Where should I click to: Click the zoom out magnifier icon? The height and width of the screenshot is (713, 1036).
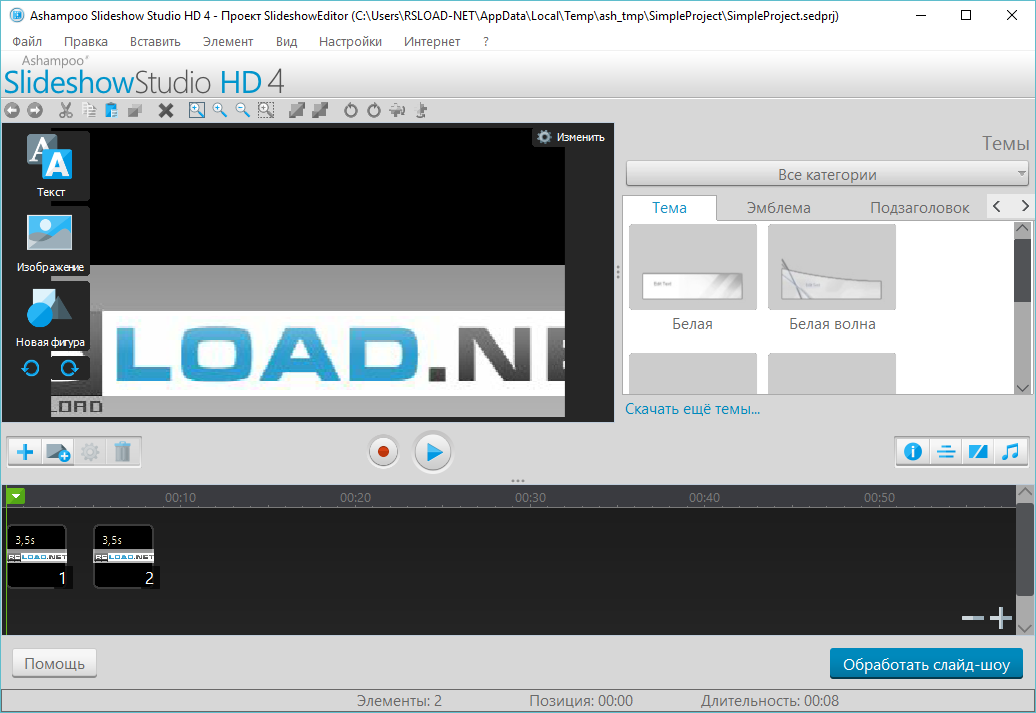pos(243,110)
